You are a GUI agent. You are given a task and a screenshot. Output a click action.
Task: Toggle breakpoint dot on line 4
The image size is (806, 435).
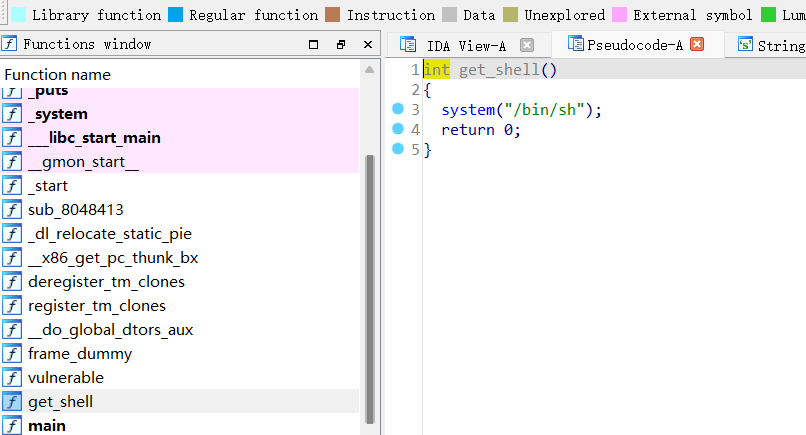tap(398, 129)
